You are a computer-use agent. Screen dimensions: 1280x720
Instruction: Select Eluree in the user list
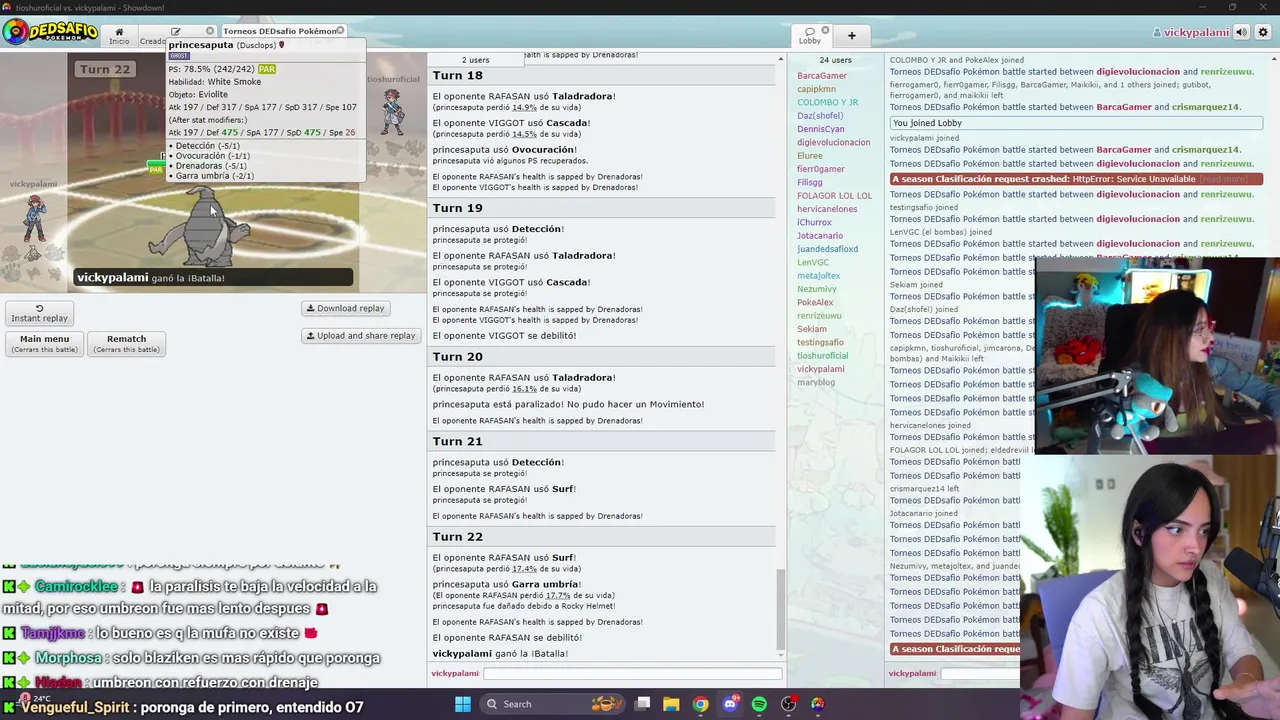[809, 156]
